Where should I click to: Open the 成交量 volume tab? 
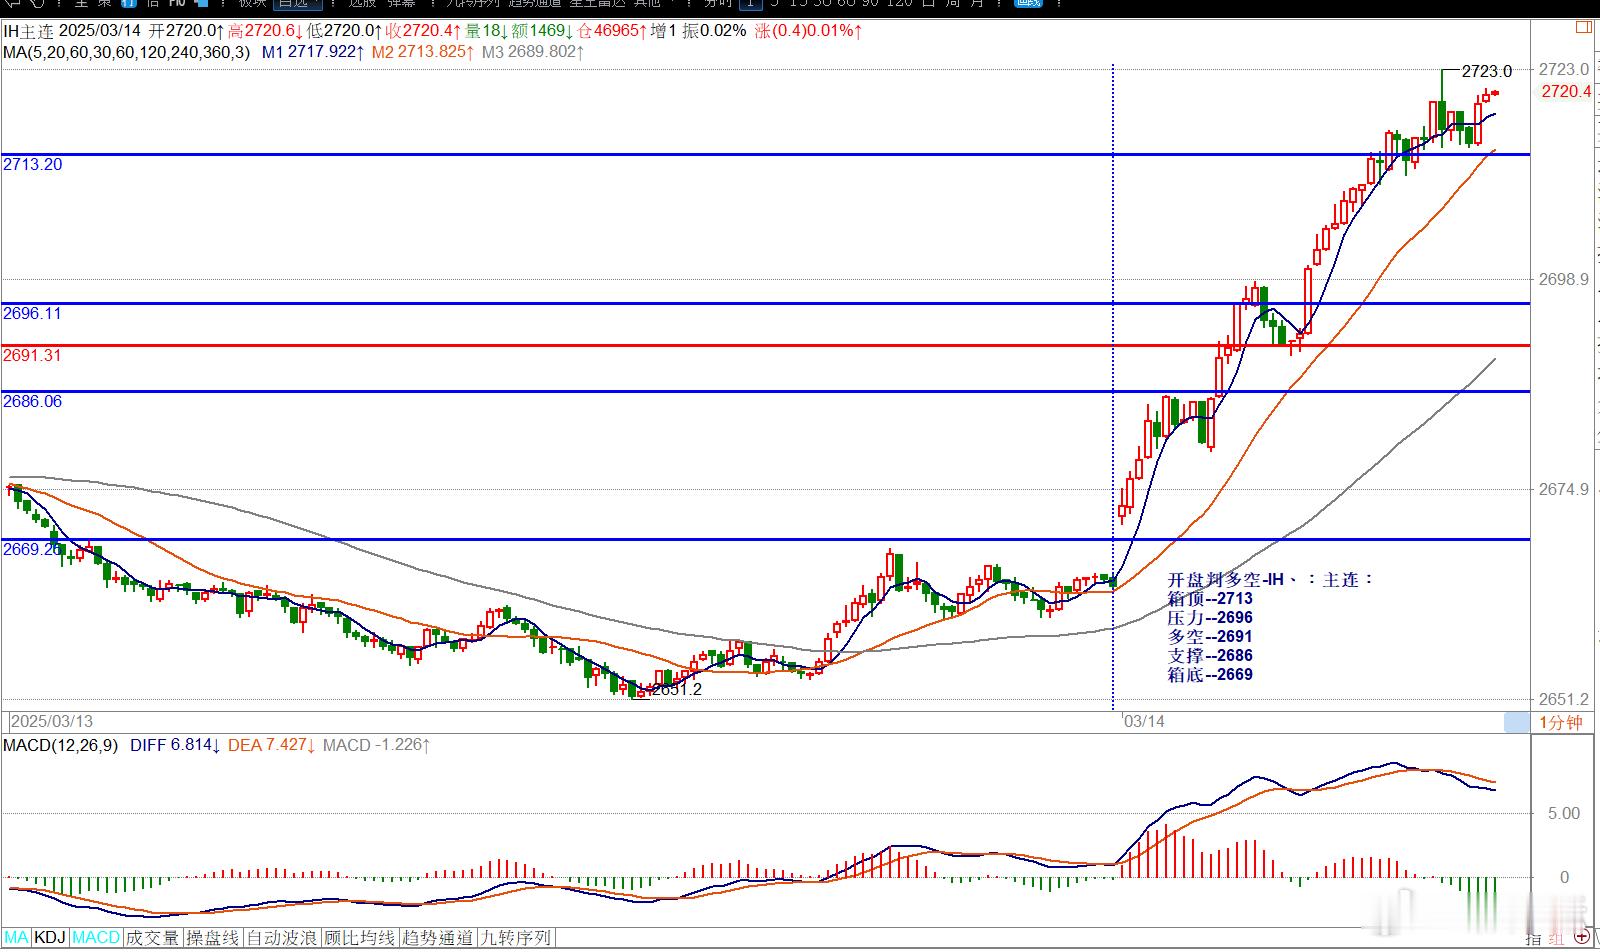[x=152, y=938]
